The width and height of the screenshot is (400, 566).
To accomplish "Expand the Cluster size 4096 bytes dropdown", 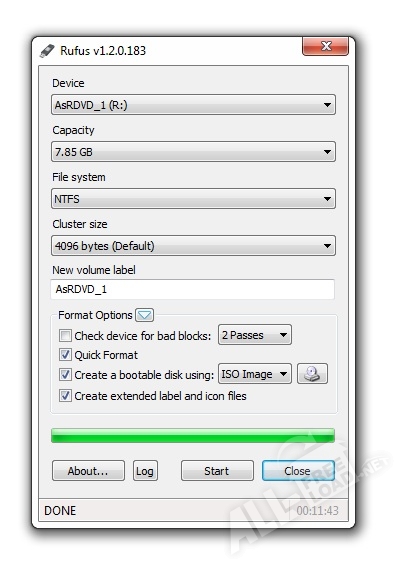I will 194,246.
